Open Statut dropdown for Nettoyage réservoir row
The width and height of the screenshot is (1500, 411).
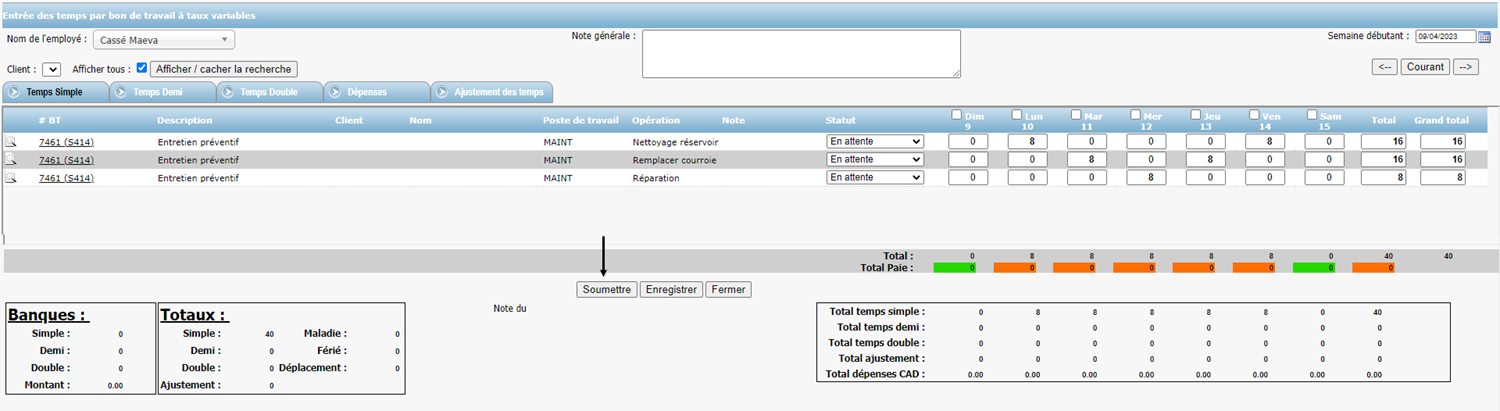tap(875, 142)
